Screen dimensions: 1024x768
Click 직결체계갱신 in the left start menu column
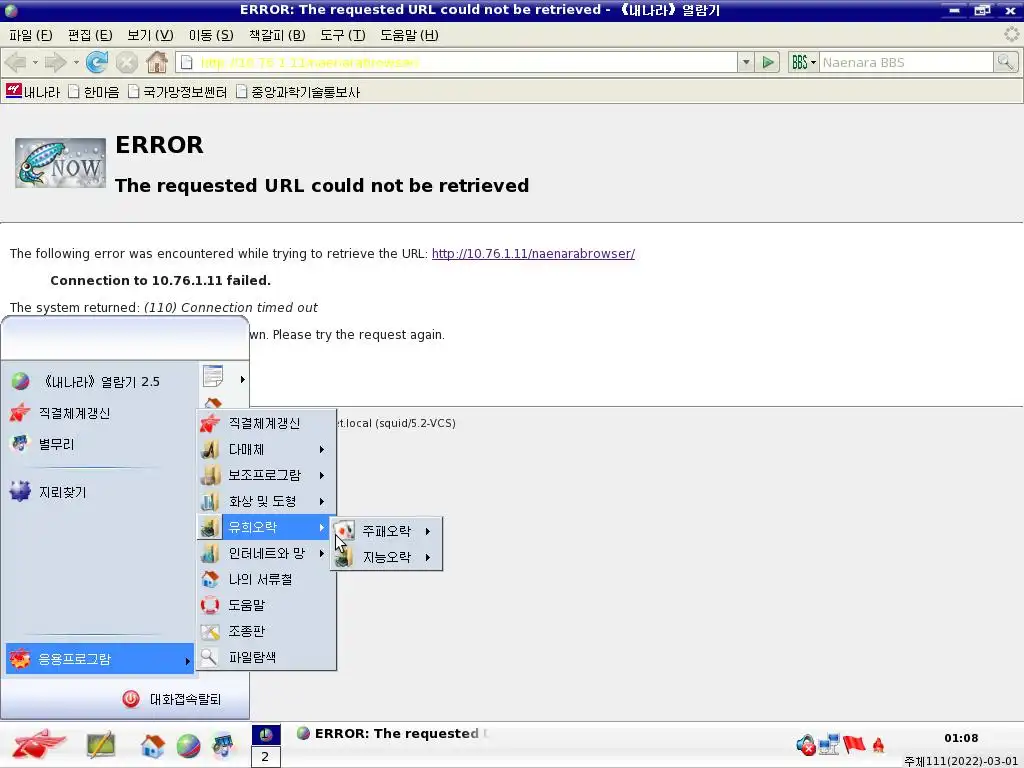101,413
